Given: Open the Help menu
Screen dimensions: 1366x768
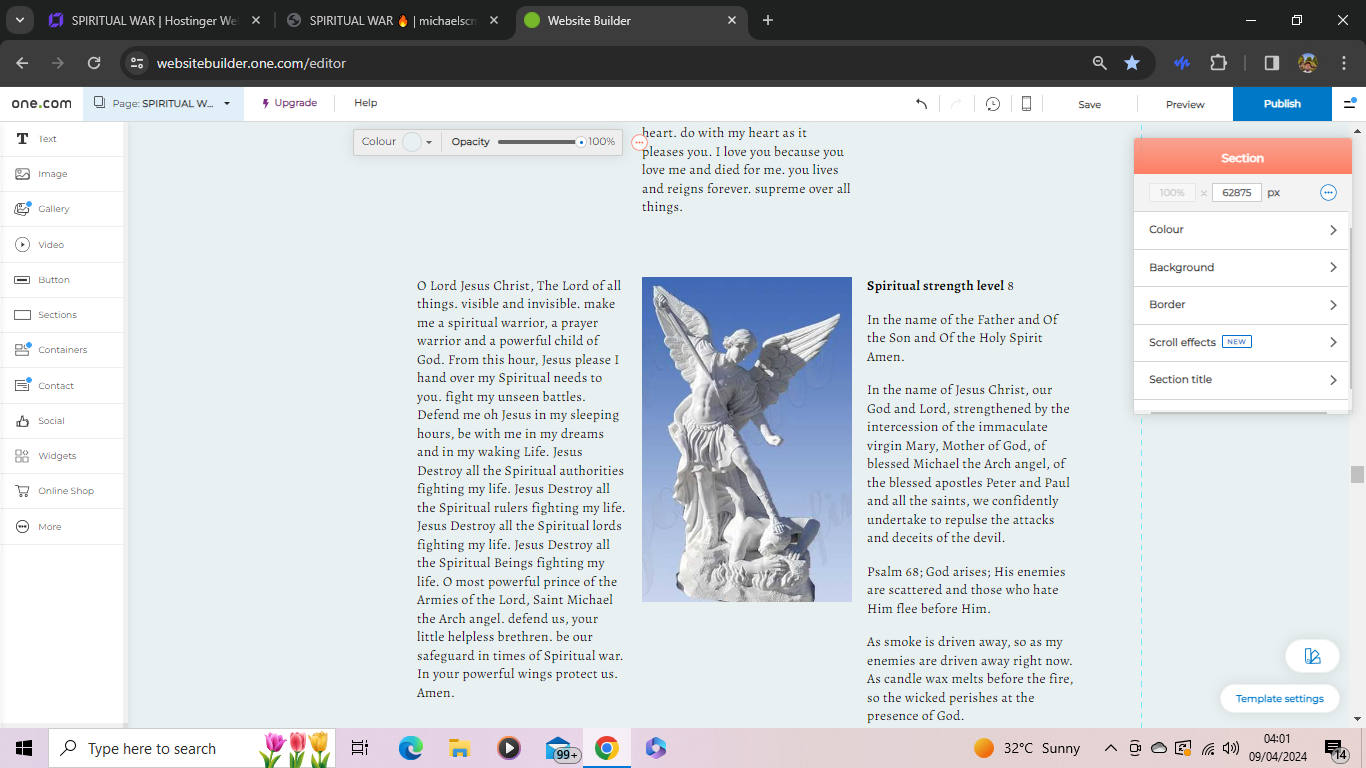Looking at the screenshot, I should click(366, 103).
